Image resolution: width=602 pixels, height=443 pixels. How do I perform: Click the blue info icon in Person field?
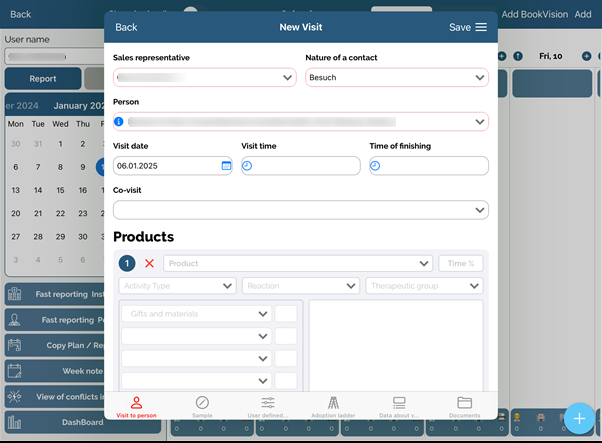119,122
